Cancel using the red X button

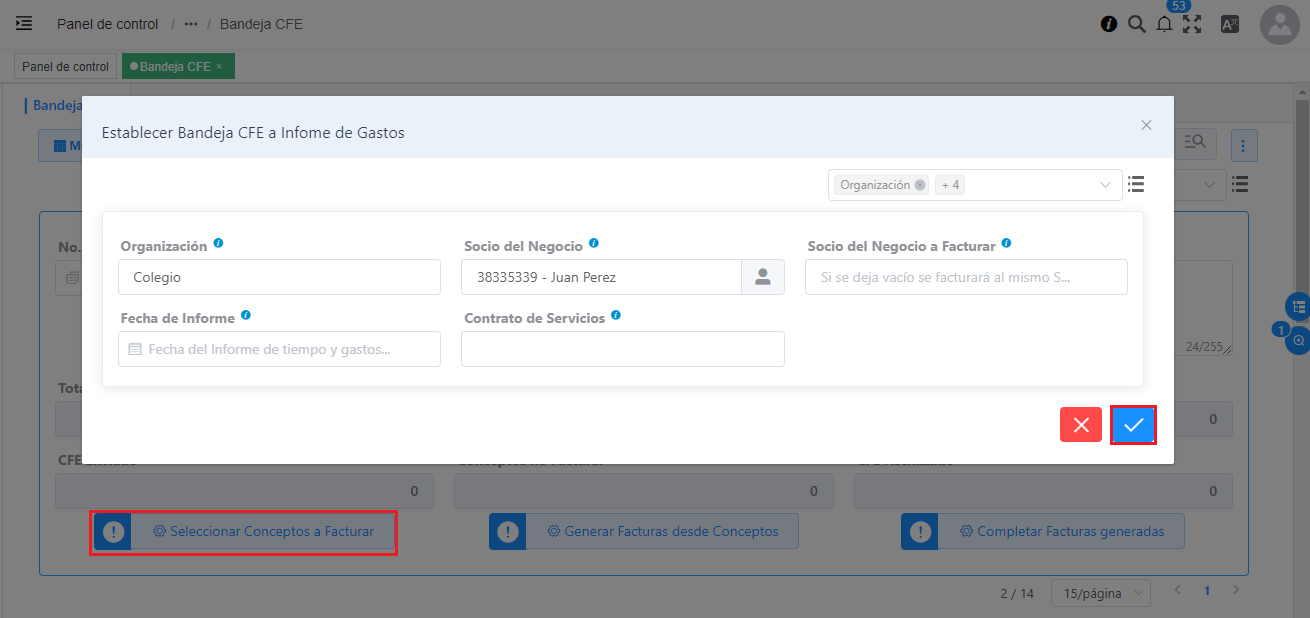point(1081,425)
